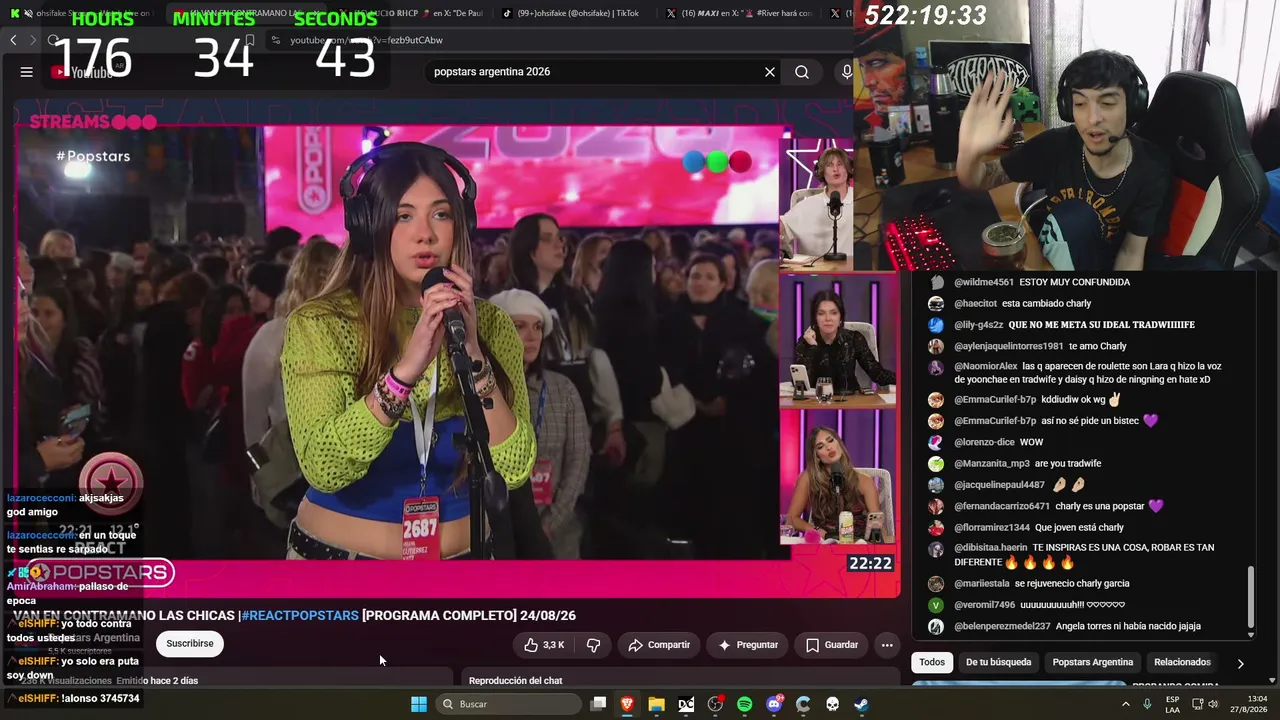
Task: Filter suggestions by Relacionados chip
Action: click(1182, 662)
